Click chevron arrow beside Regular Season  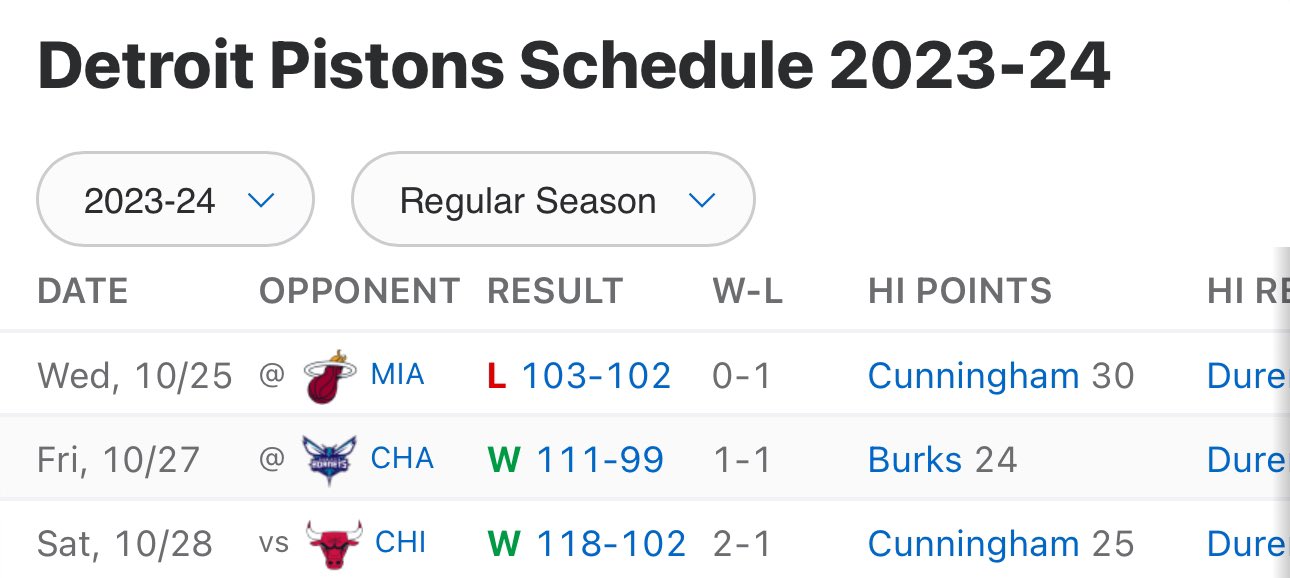pos(702,201)
